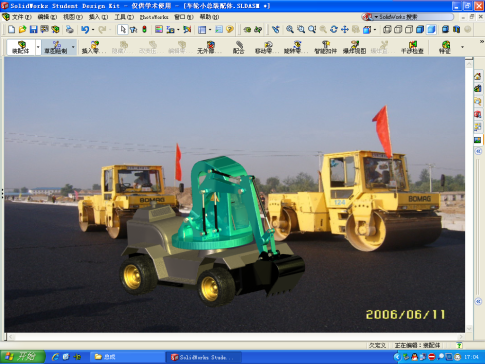Open SolidWorks Resources home icon in task pane
The height and width of the screenshot is (364, 485).
478,76
